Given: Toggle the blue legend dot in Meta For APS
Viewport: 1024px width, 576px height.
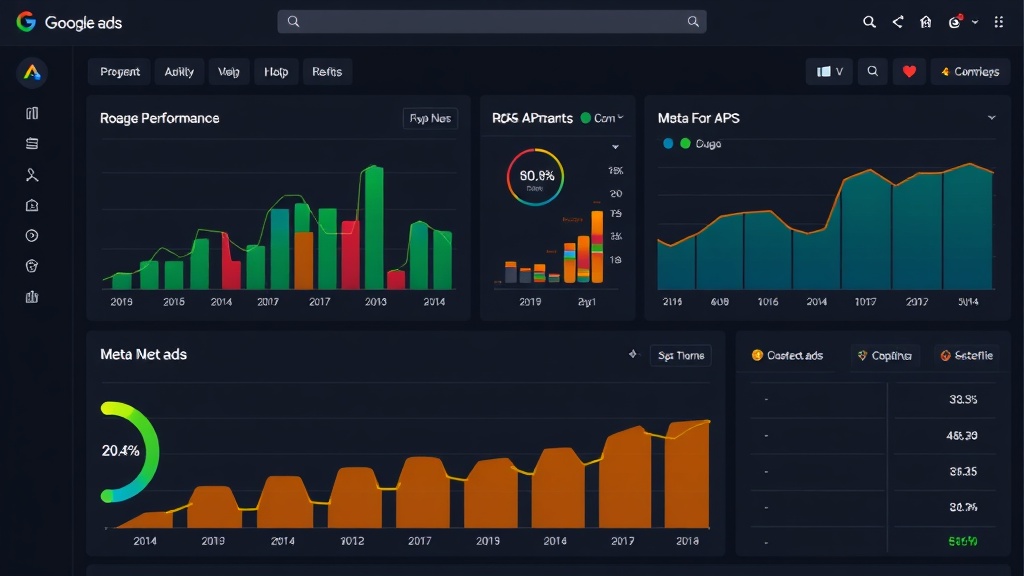Looking at the screenshot, I should click(x=668, y=144).
